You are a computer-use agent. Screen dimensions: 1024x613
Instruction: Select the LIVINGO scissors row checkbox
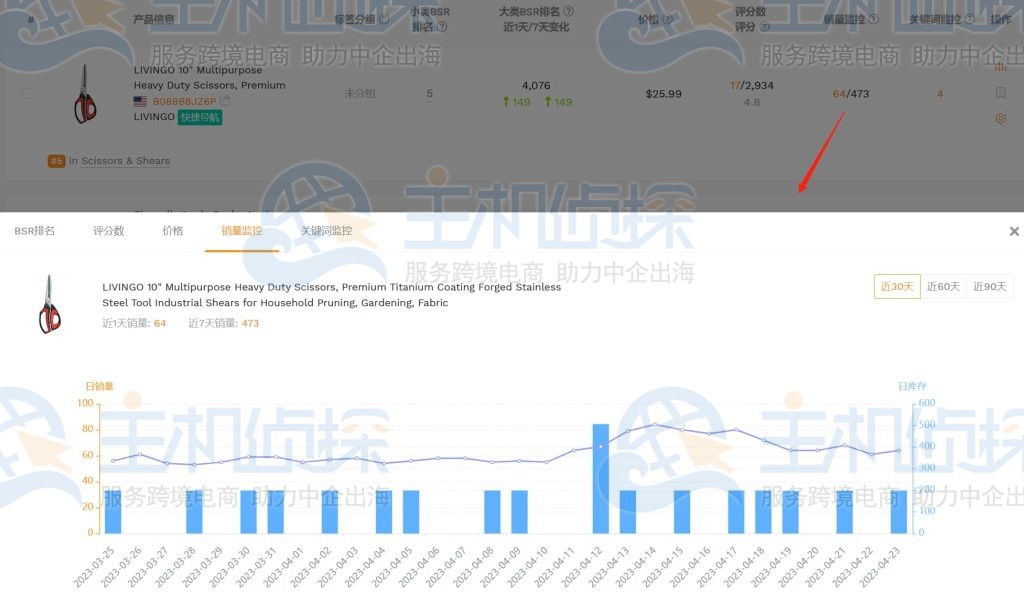tap(27, 93)
